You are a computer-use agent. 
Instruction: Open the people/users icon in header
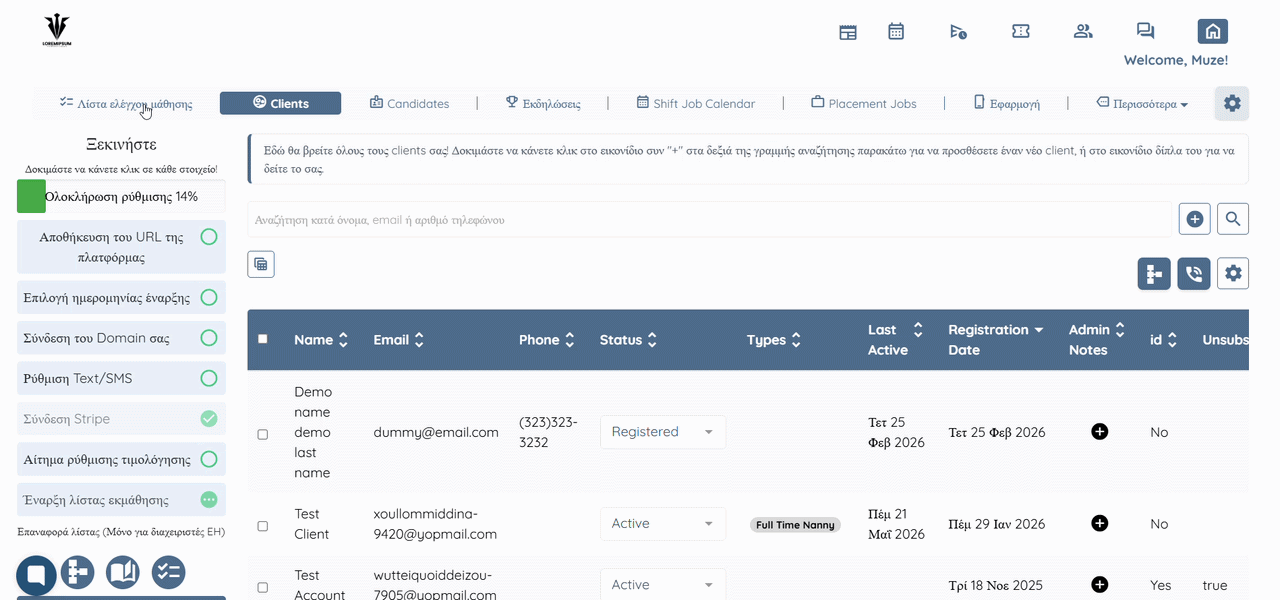click(1083, 31)
